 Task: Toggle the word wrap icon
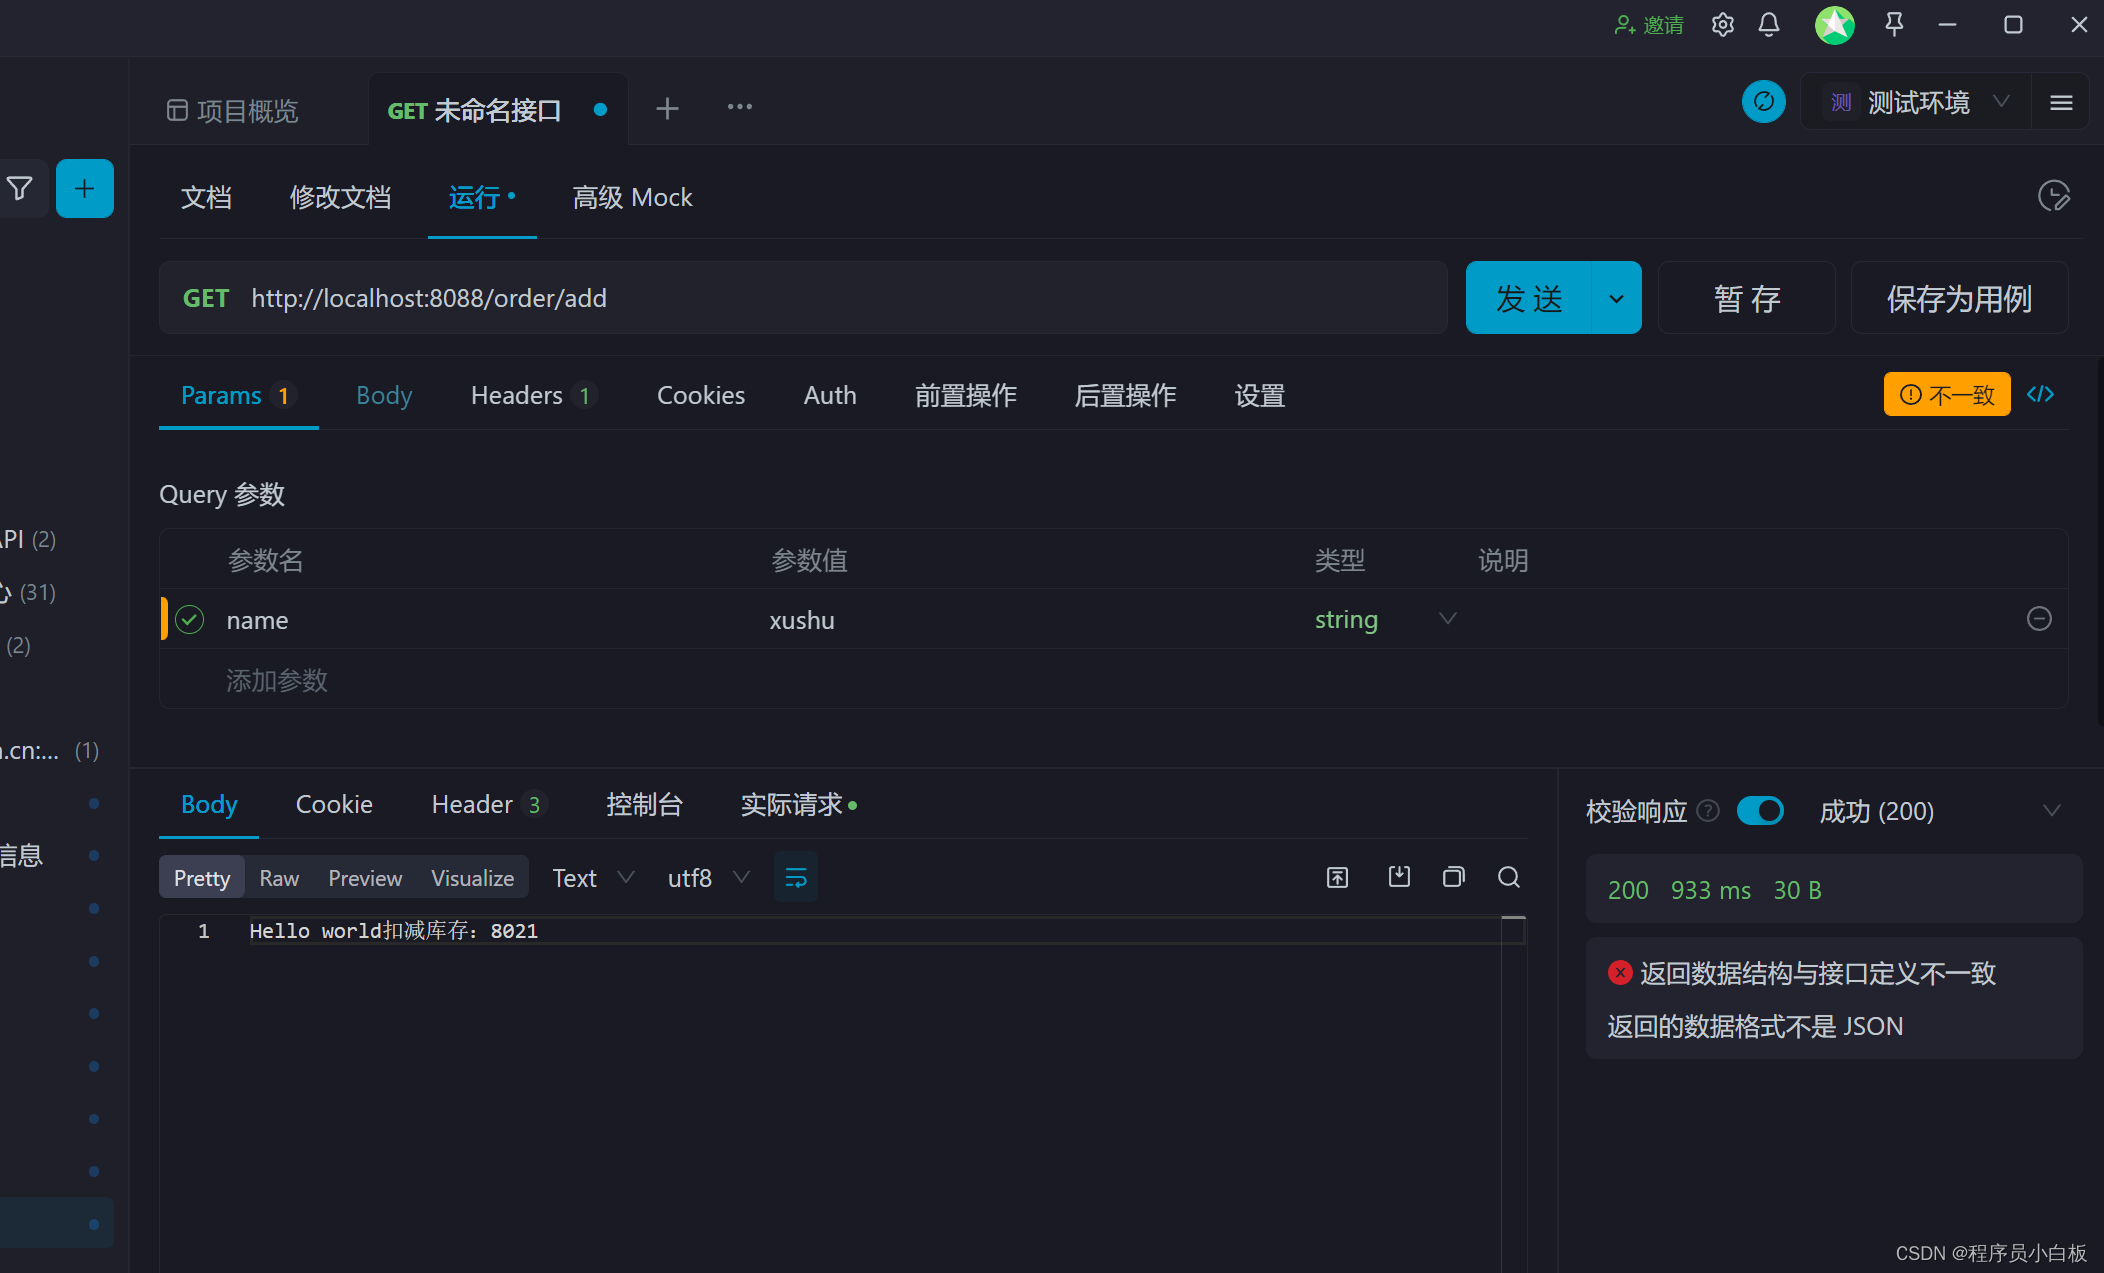click(x=796, y=877)
